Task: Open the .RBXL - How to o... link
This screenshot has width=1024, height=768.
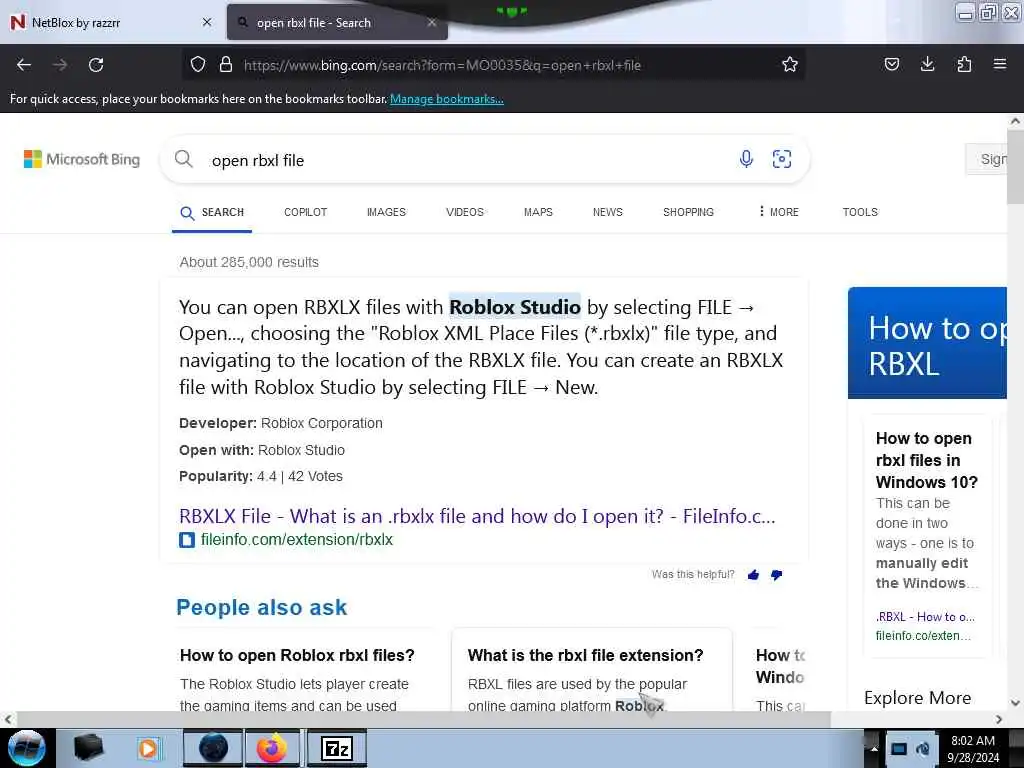Action: tap(925, 616)
